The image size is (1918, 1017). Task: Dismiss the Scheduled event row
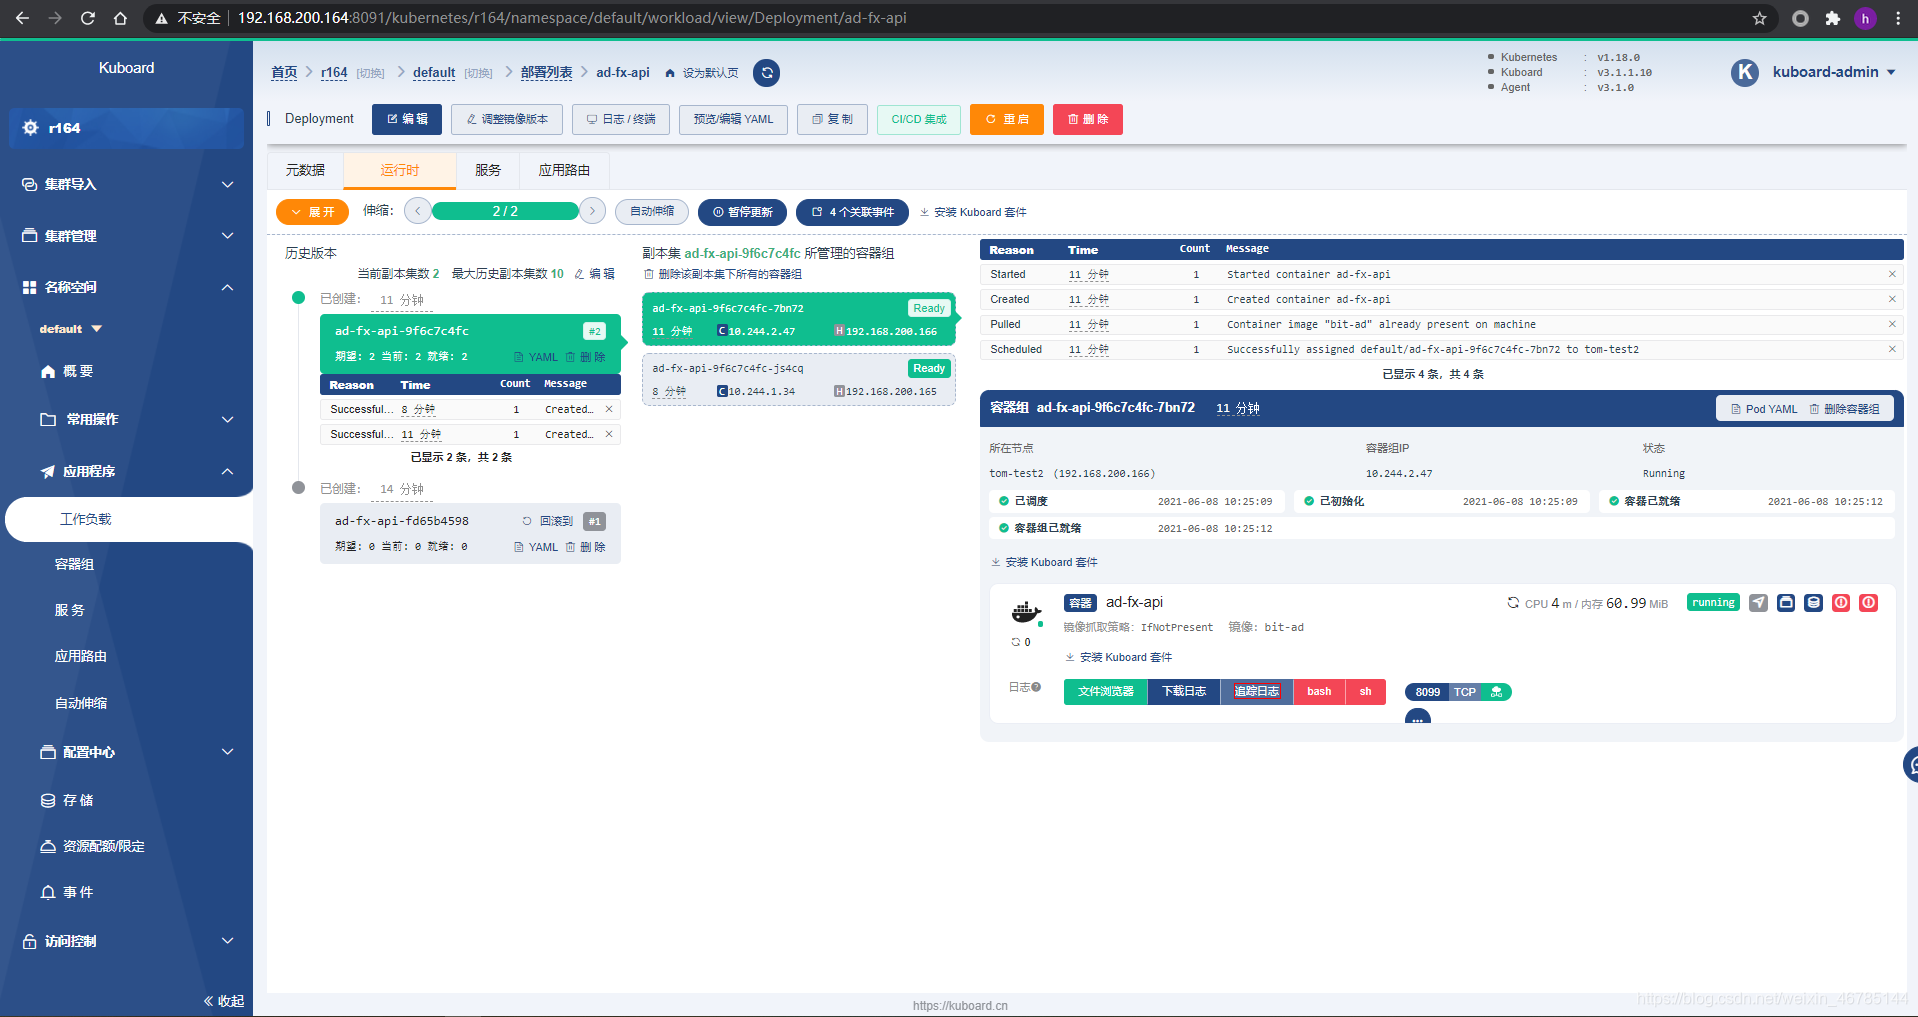(x=1892, y=349)
